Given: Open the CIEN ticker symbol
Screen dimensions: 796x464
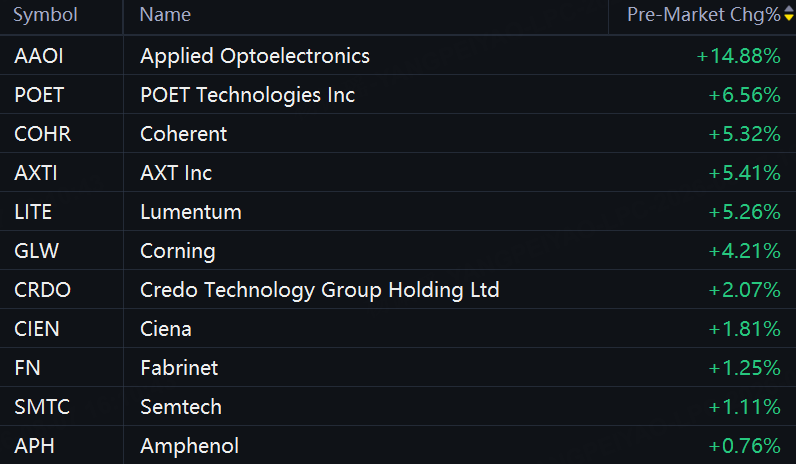Looking at the screenshot, I should pos(37,329).
